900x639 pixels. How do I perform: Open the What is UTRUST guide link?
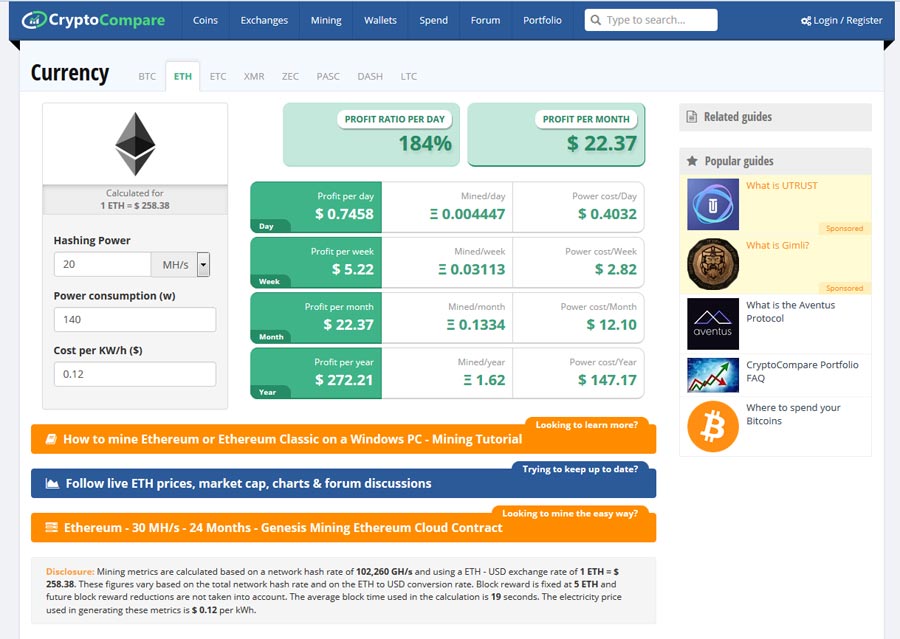(x=781, y=185)
